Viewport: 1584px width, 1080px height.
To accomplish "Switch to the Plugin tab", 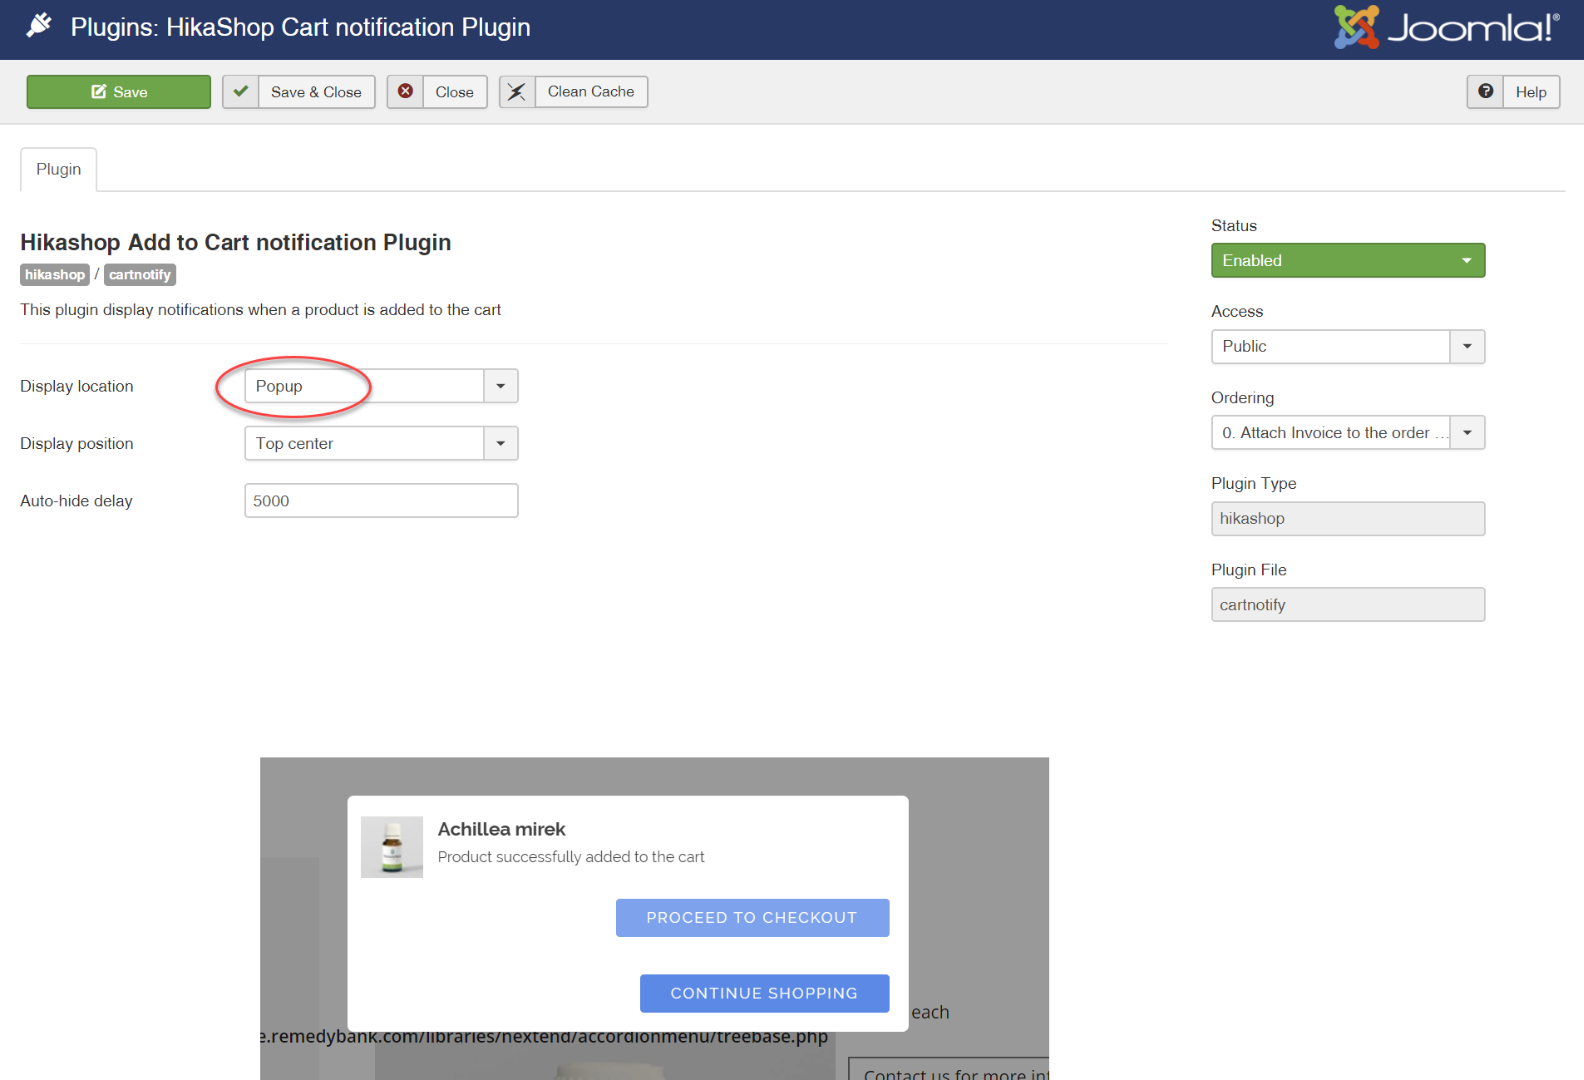I will [59, 169].
